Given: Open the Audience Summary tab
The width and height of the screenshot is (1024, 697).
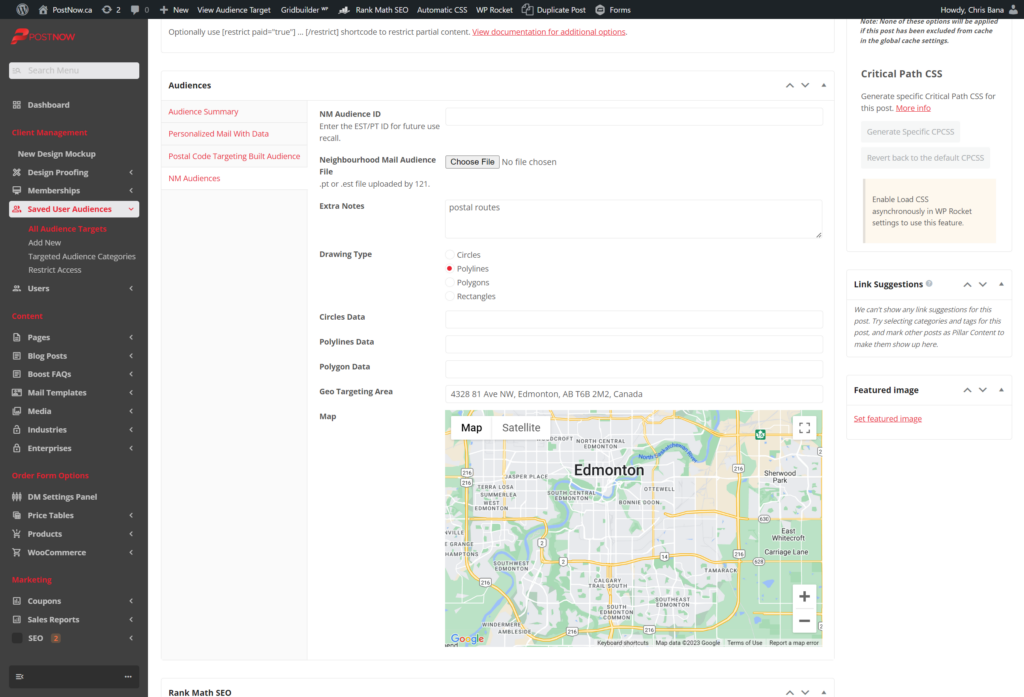Looking at the screenshot, I should pos(203,112).
